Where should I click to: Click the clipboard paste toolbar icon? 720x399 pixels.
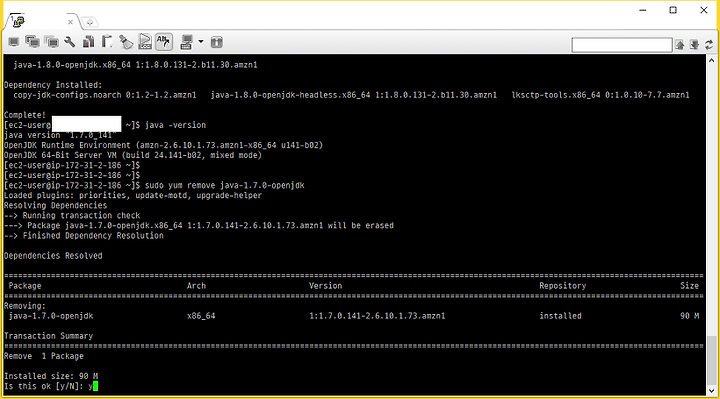107,42
